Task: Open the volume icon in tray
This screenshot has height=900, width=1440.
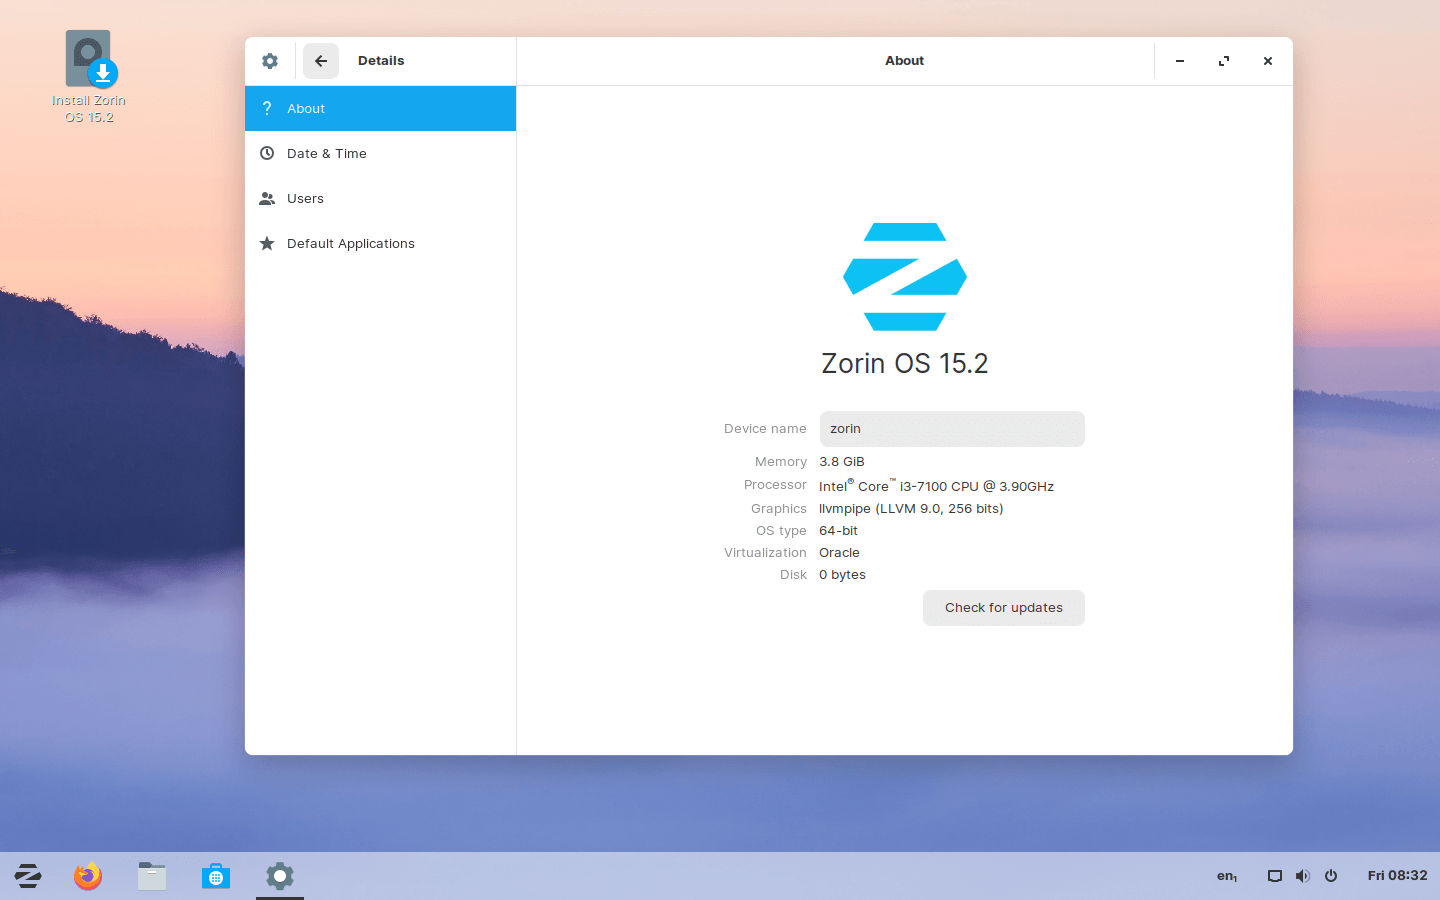Action: (1303, 876)
